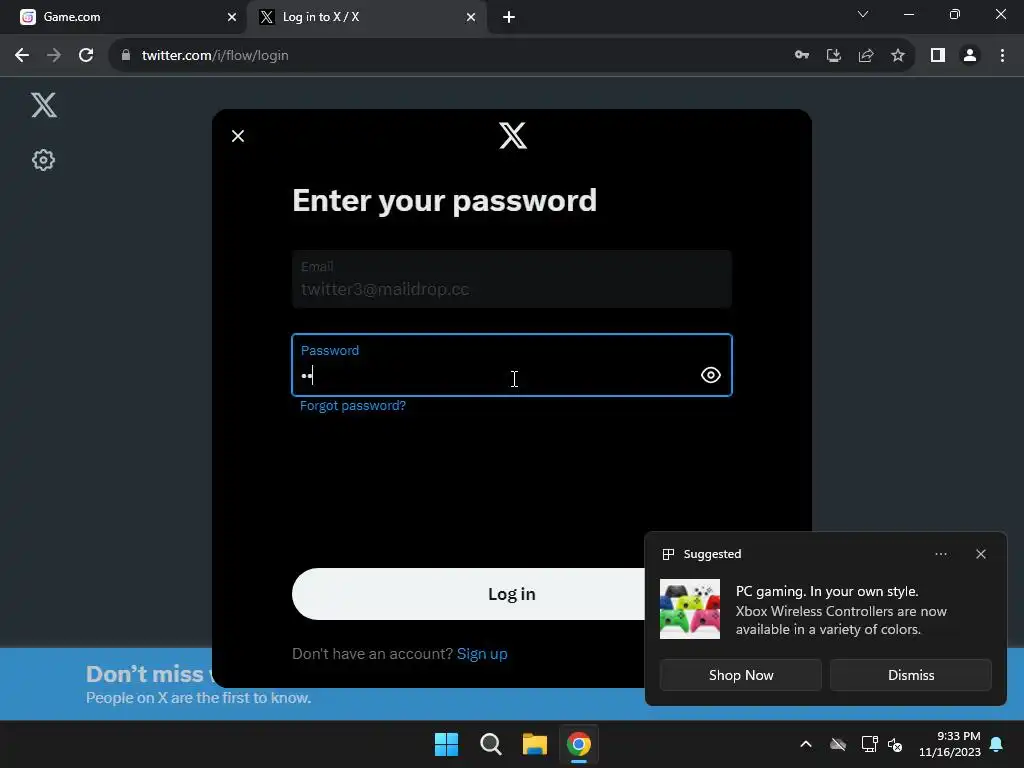Click Chrome icon in taskbar
This screenshot has height=768, width=1024.
[x=579, y=744]
